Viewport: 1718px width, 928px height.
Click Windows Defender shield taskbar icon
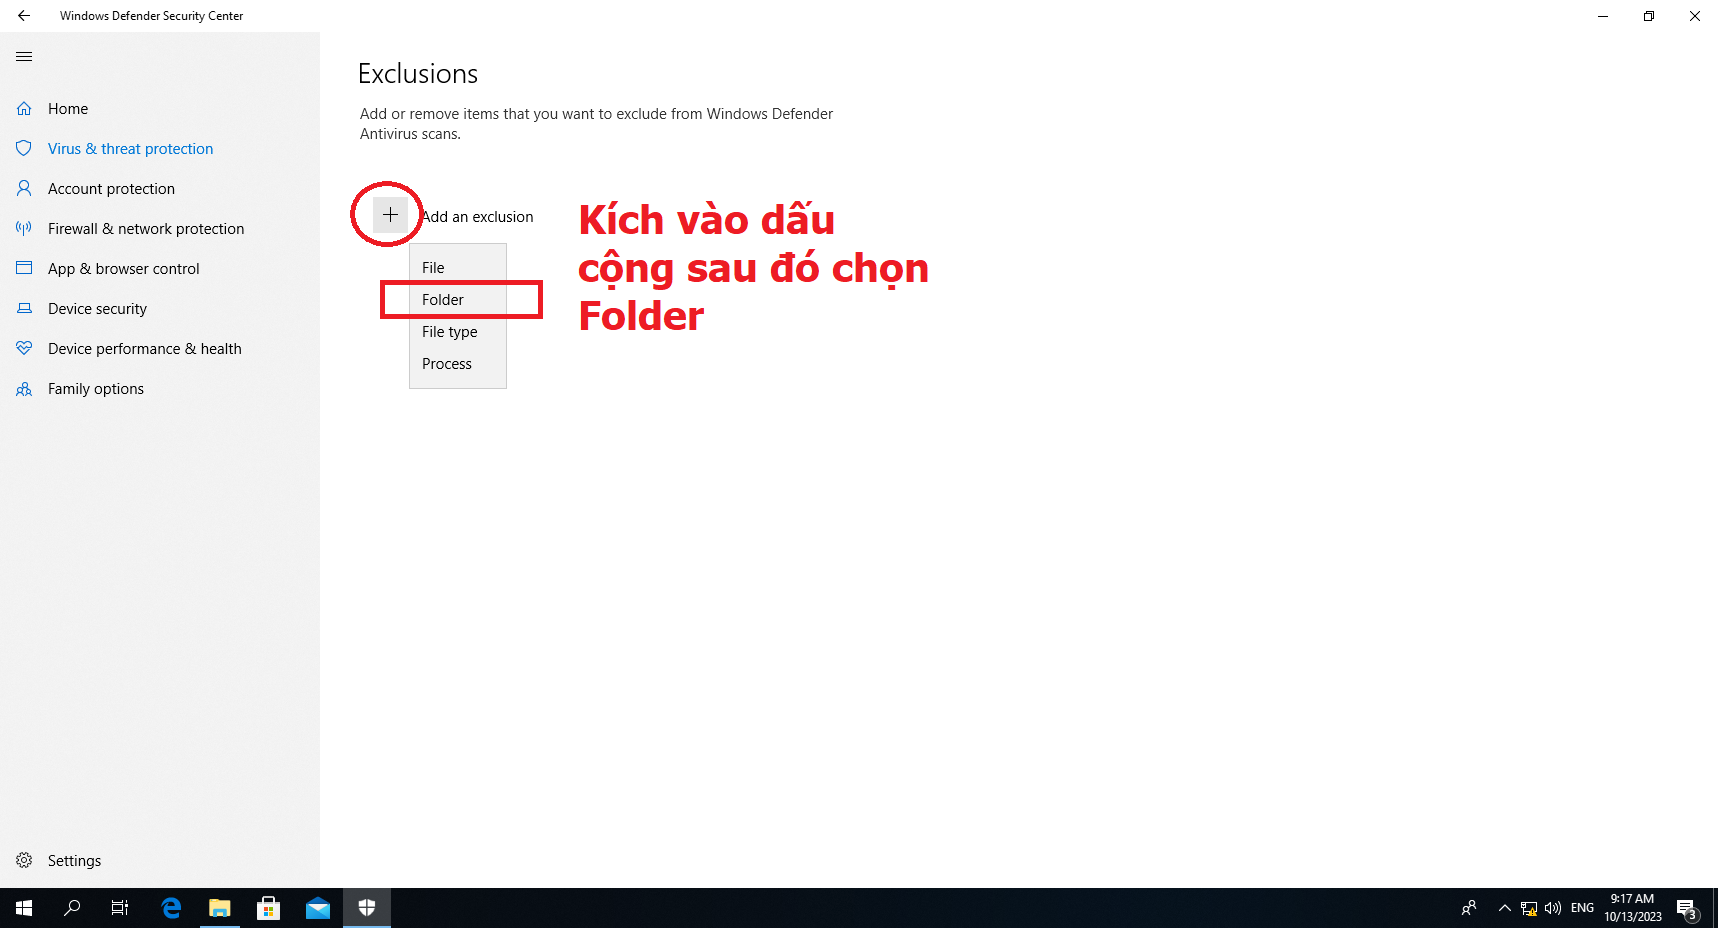click(367, 908)
